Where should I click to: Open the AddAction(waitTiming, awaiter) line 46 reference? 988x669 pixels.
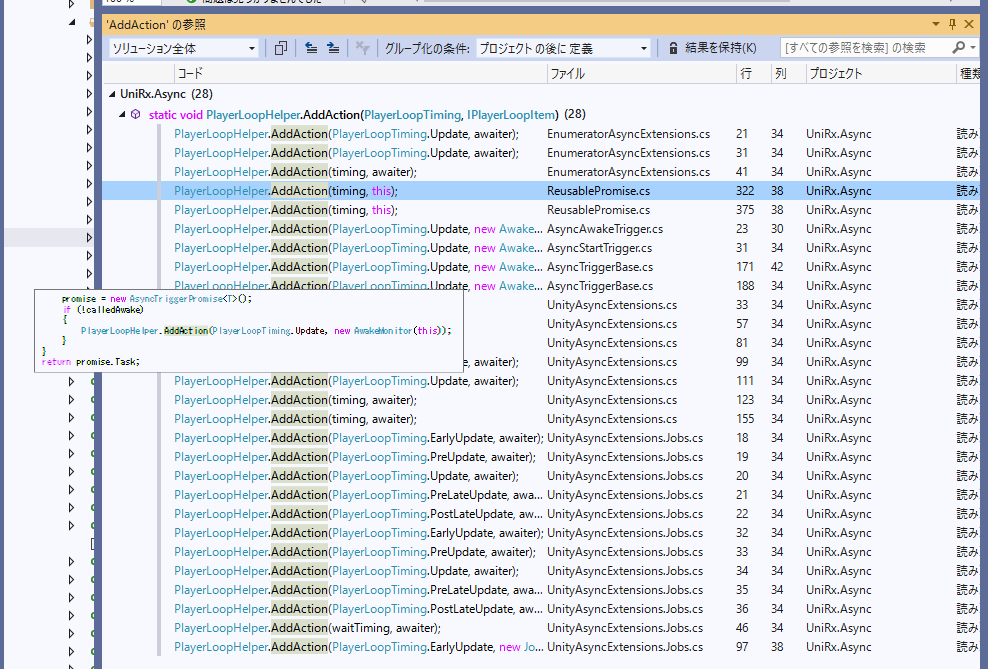click(x=541, y=628)
